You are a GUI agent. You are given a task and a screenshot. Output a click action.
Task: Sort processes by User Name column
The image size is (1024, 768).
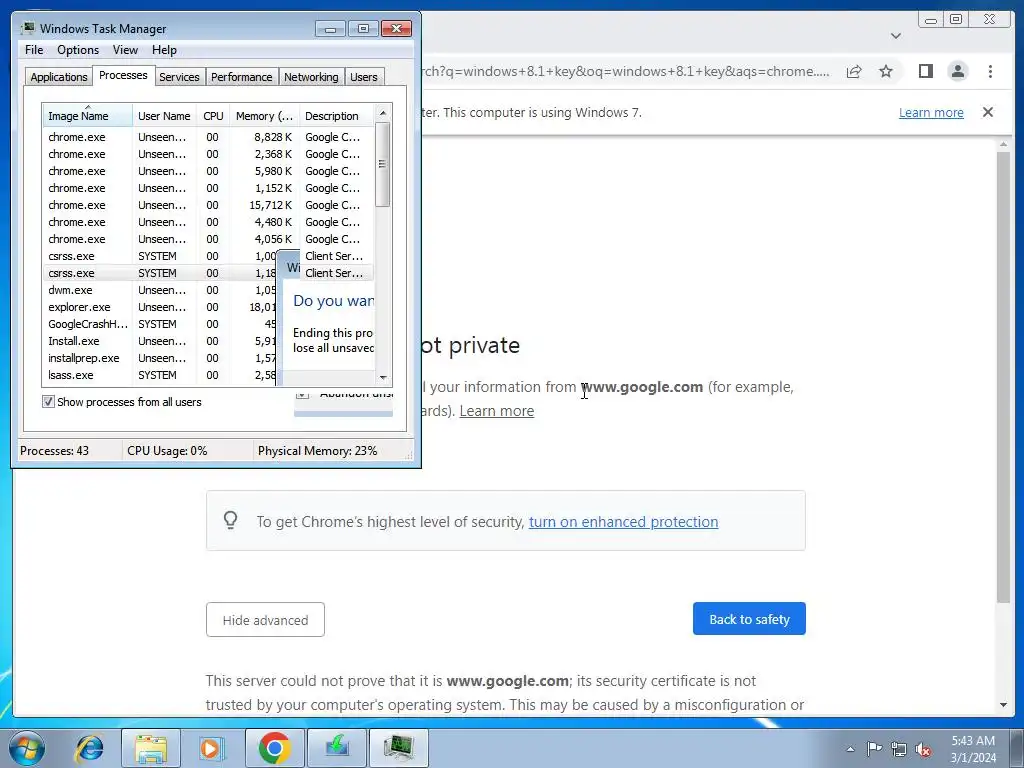(164, 116)
